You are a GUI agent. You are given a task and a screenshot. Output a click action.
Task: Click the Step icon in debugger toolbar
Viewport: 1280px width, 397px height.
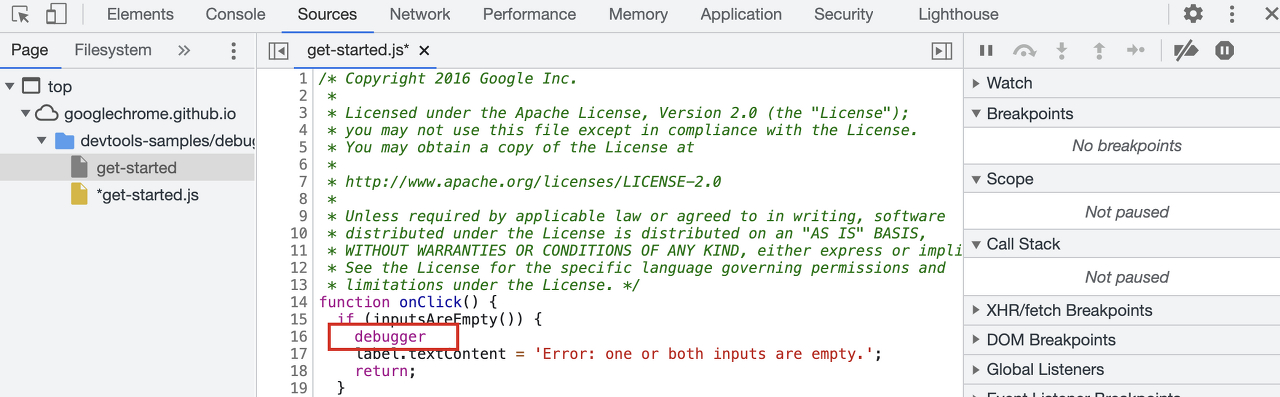click(1136, 51)
